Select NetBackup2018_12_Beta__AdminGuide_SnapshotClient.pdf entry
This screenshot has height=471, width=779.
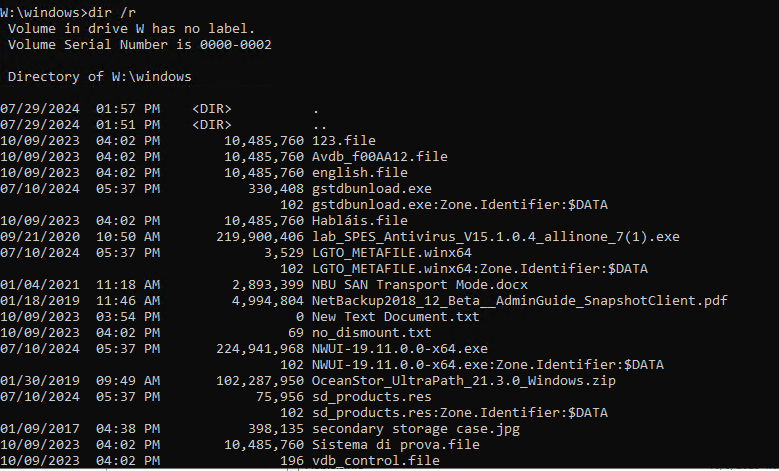pos(520,301)
